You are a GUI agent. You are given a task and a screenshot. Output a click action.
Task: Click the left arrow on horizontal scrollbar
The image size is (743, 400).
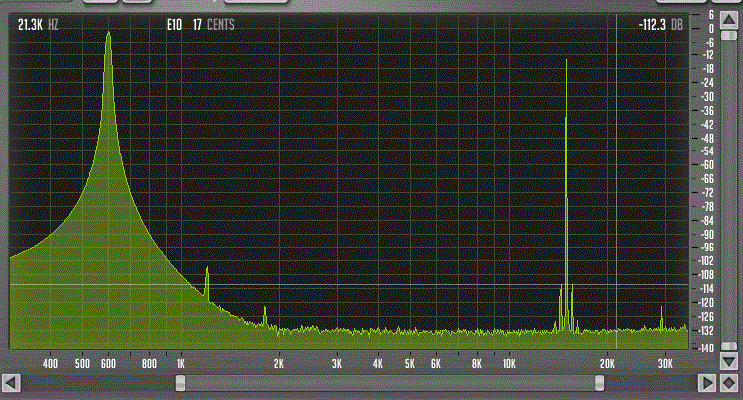11,383
